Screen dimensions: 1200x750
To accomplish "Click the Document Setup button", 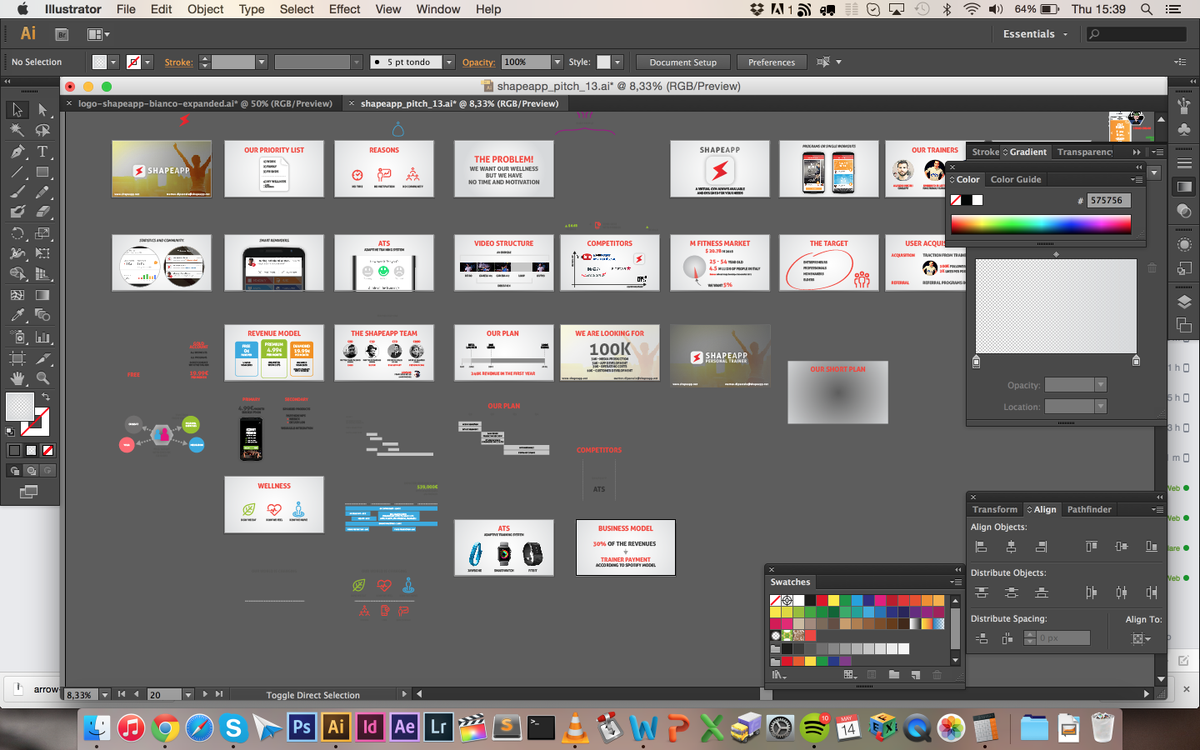I will (683, 62).
